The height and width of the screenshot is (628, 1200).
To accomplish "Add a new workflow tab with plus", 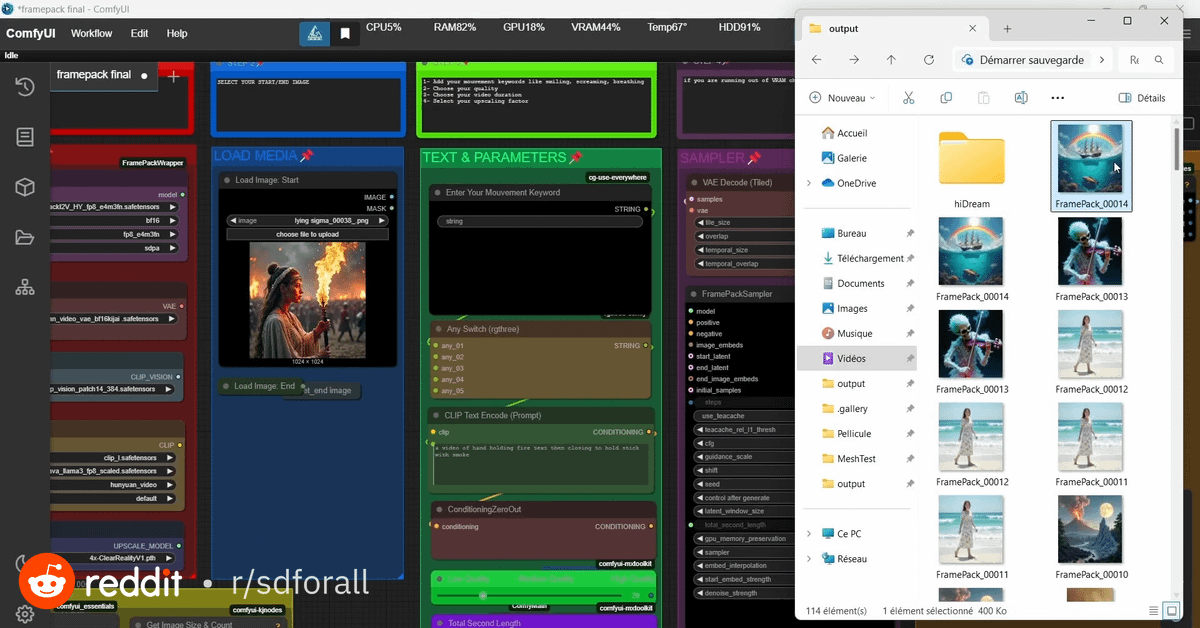I will 173,75.
